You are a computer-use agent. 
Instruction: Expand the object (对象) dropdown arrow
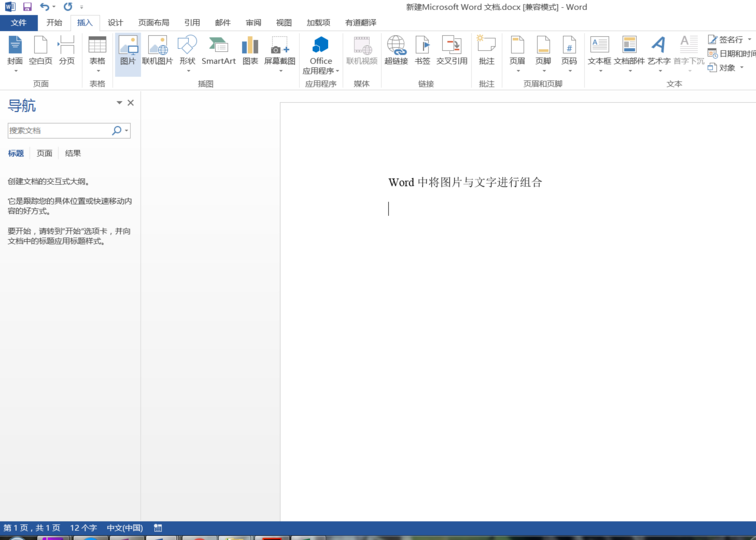pos(742,68)
